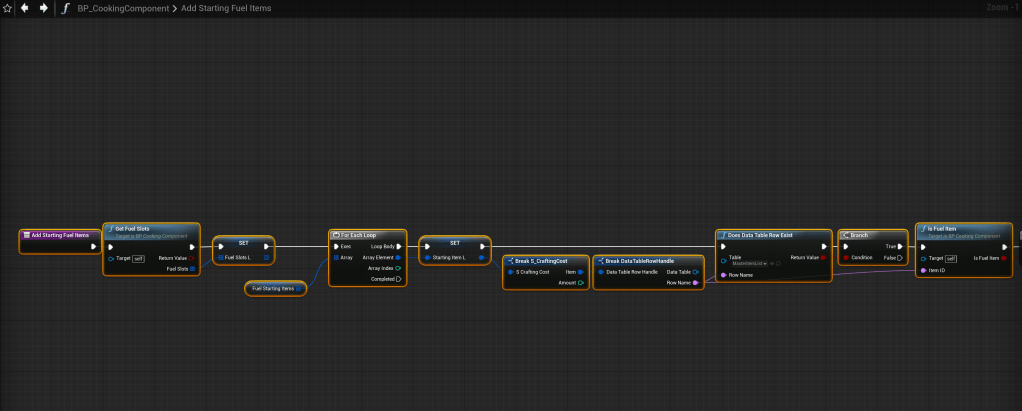The height and width of the screenshot is (411, 1022).
Task: Click the Data Table Row Handle input pin
Action: pyautogui.click(x=600, y=272)
